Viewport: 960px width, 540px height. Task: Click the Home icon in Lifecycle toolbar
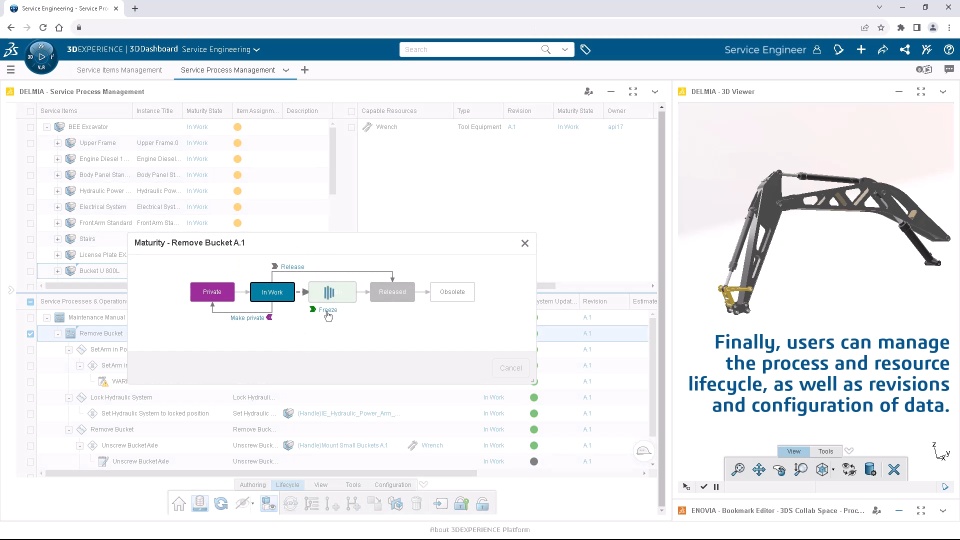click(179, 504)
